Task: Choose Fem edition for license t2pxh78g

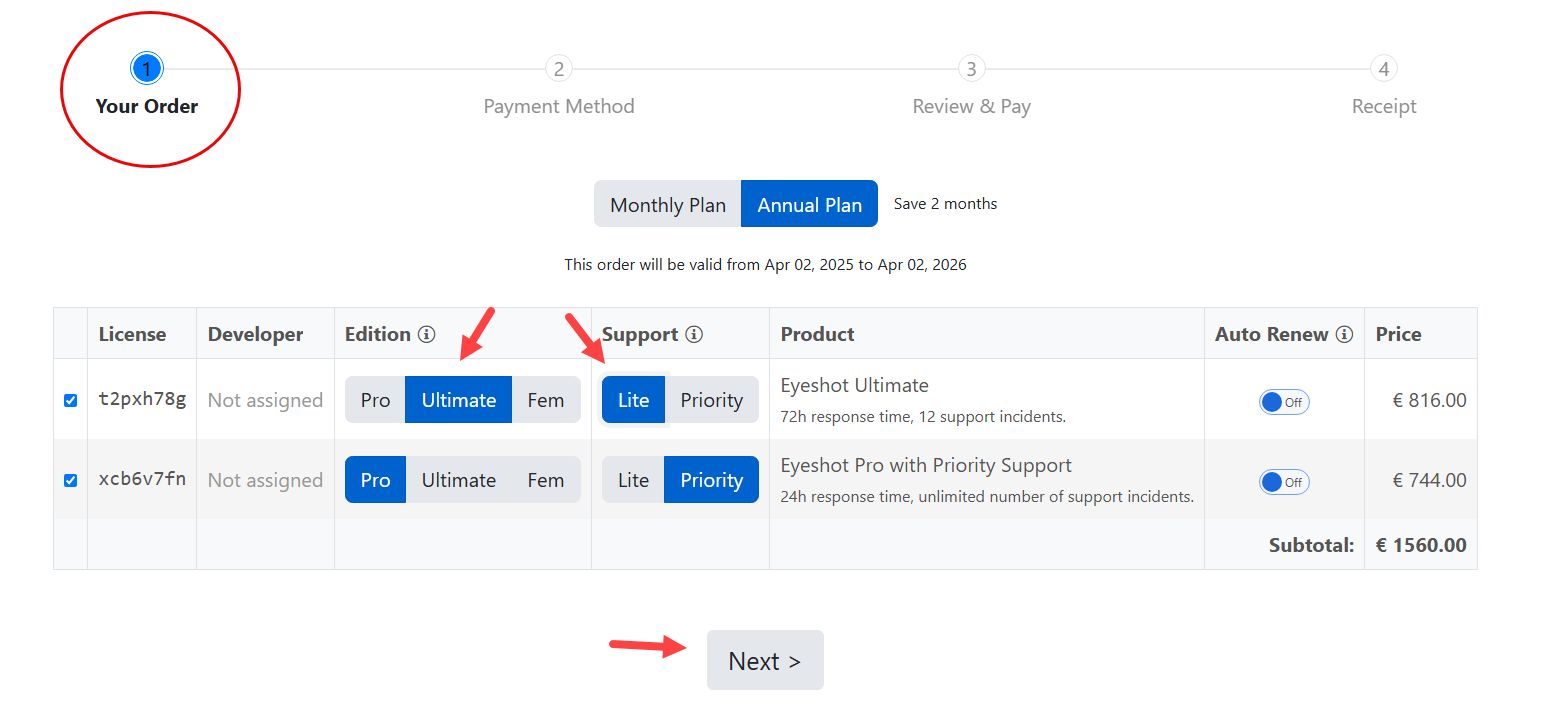Action: [546, 400]
